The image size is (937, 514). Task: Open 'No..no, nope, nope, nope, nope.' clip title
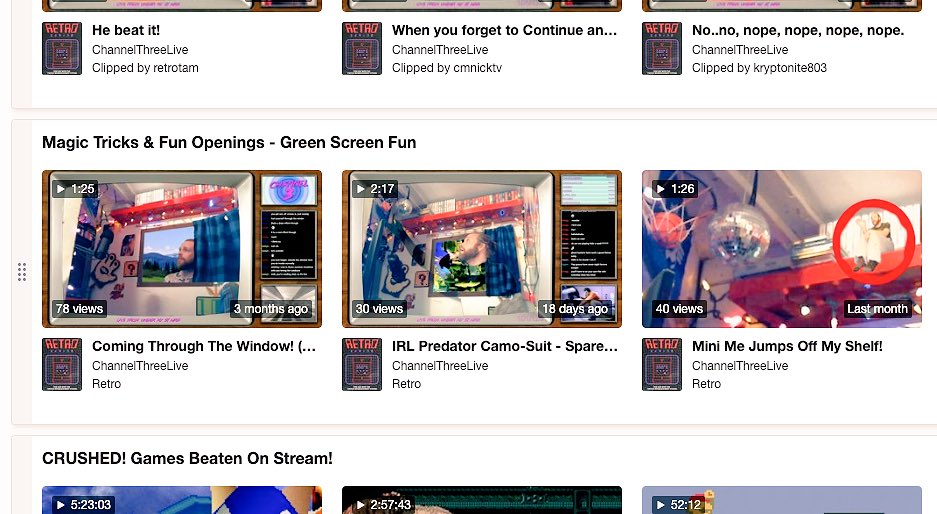tap(798, 30)
